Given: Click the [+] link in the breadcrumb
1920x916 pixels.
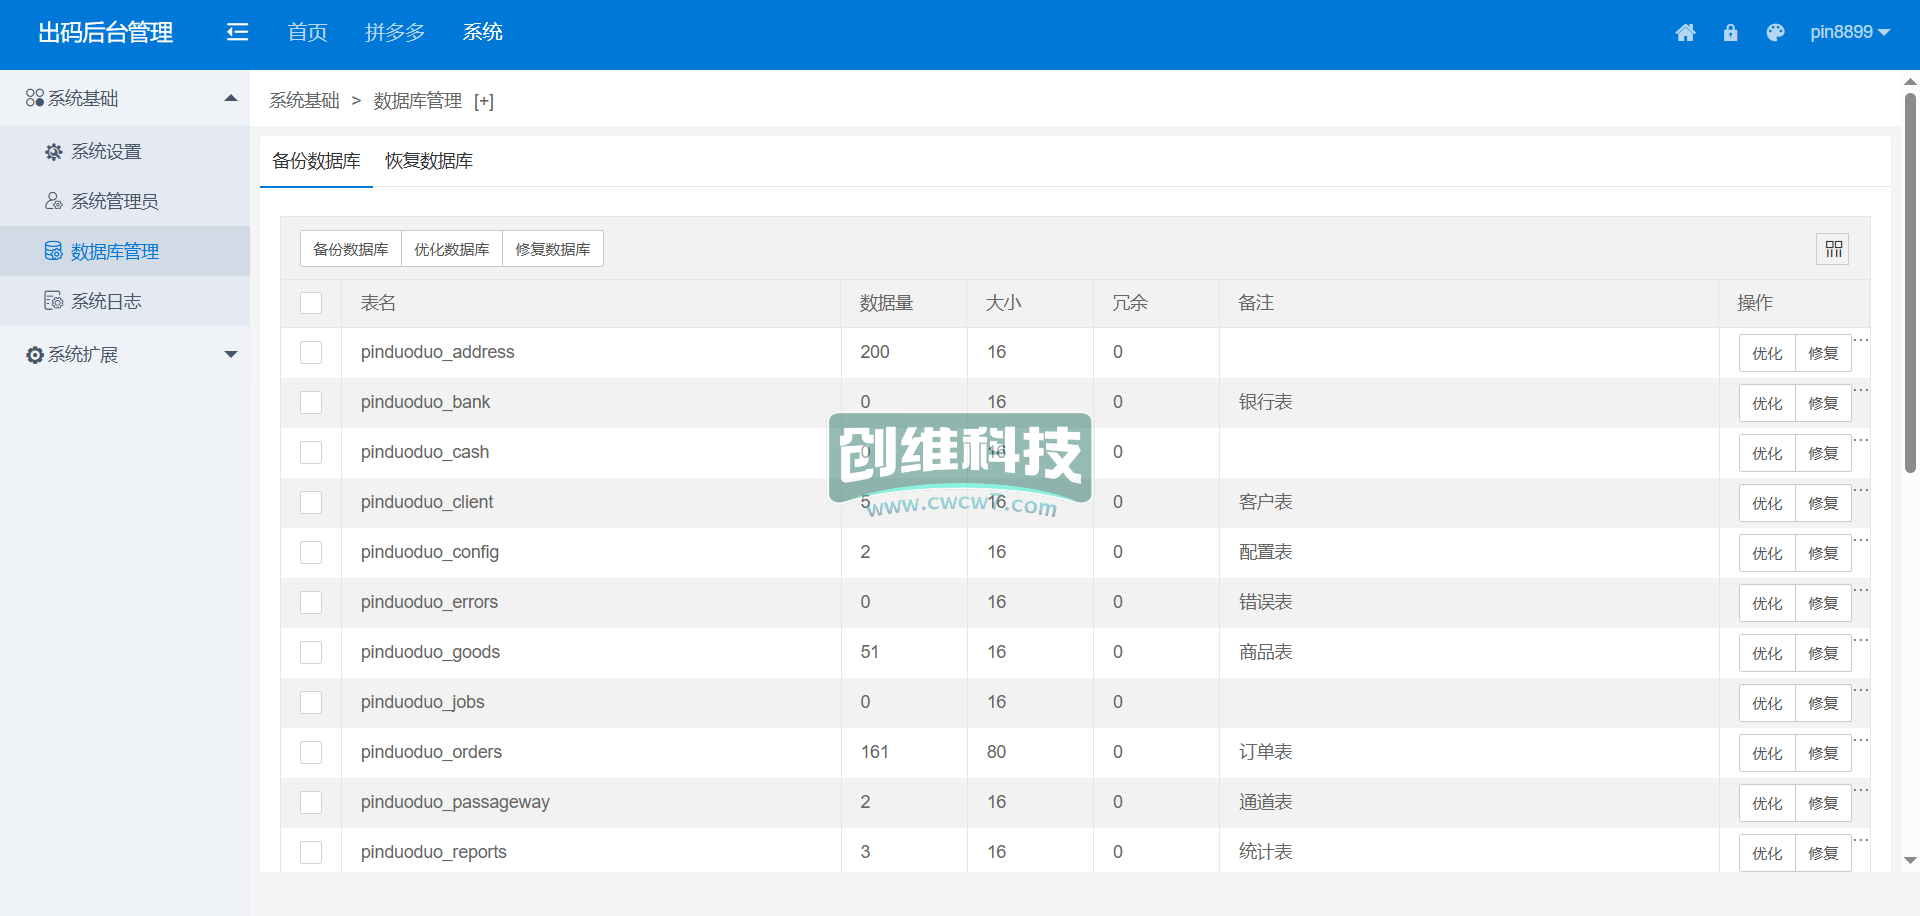Looking at the screenshot, I should click(484, 101).
